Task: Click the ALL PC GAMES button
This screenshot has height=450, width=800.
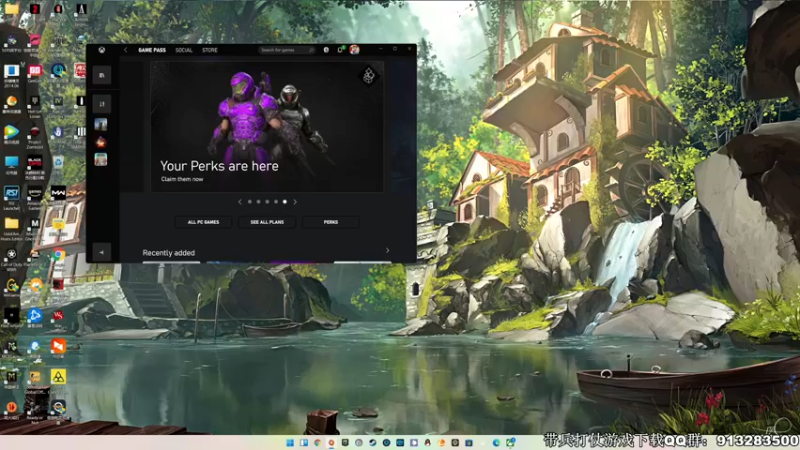Action: click(x=203, y=222)
